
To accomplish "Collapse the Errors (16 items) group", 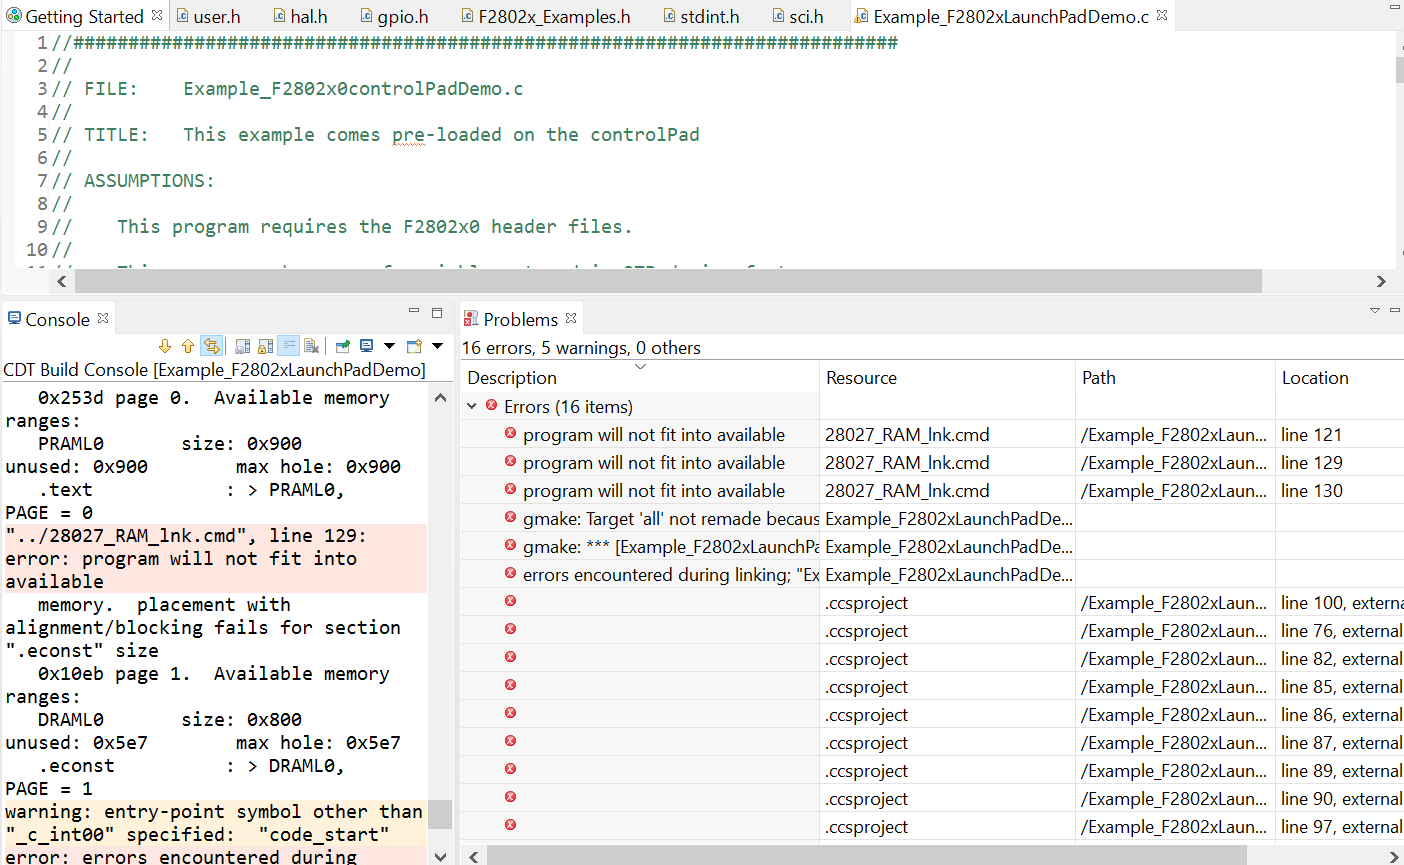I will (x=471, y=406).
